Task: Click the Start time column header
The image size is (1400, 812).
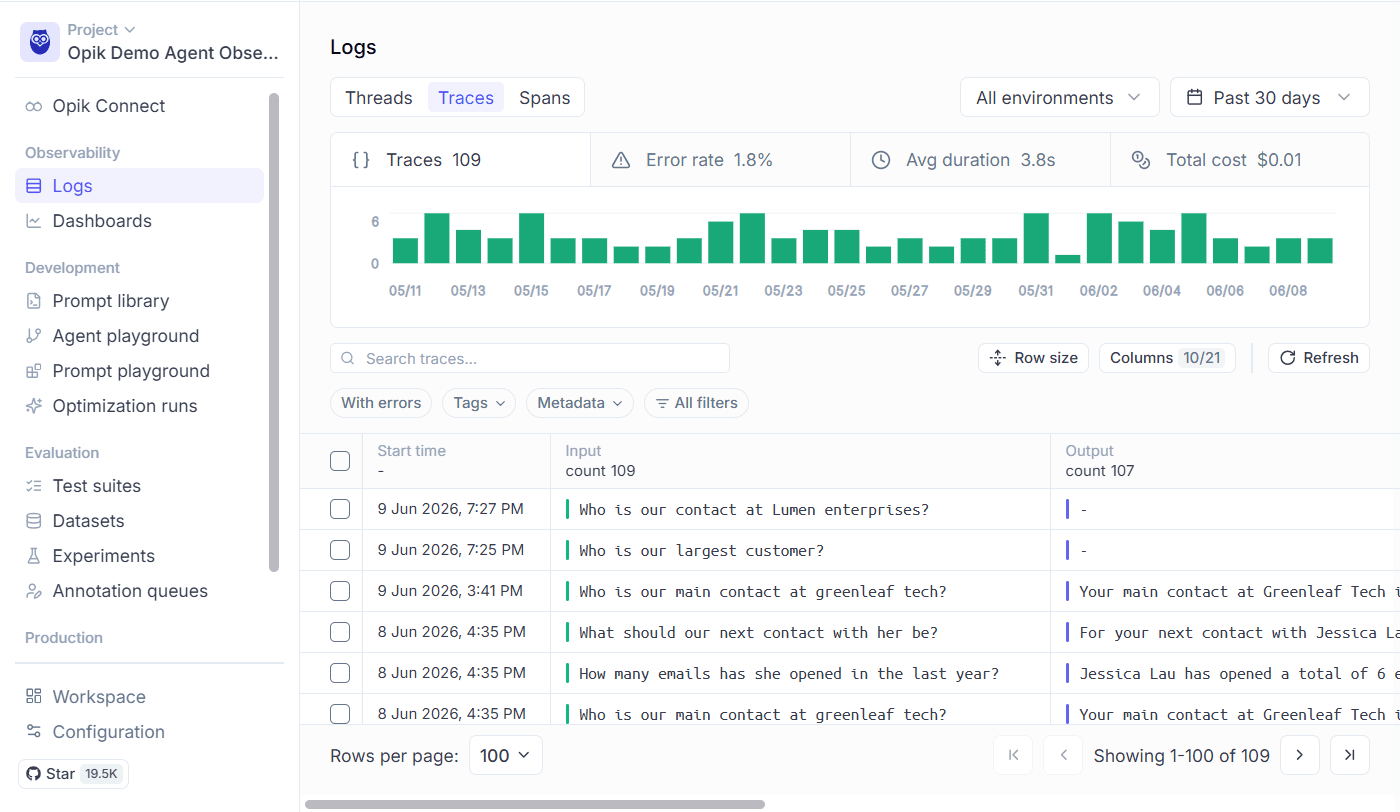Action: [x=456, y=461]
